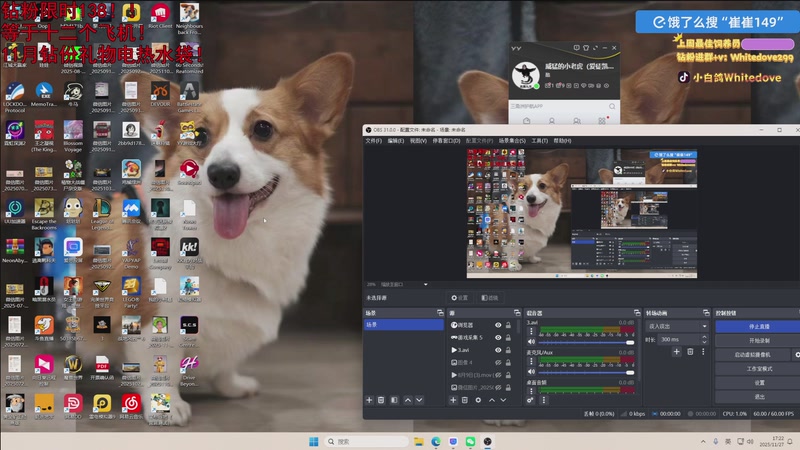The width and height of the screenshot is (800, 450).
Task: Open the DEVOUR game shortcut
Action: coord(160,95)
